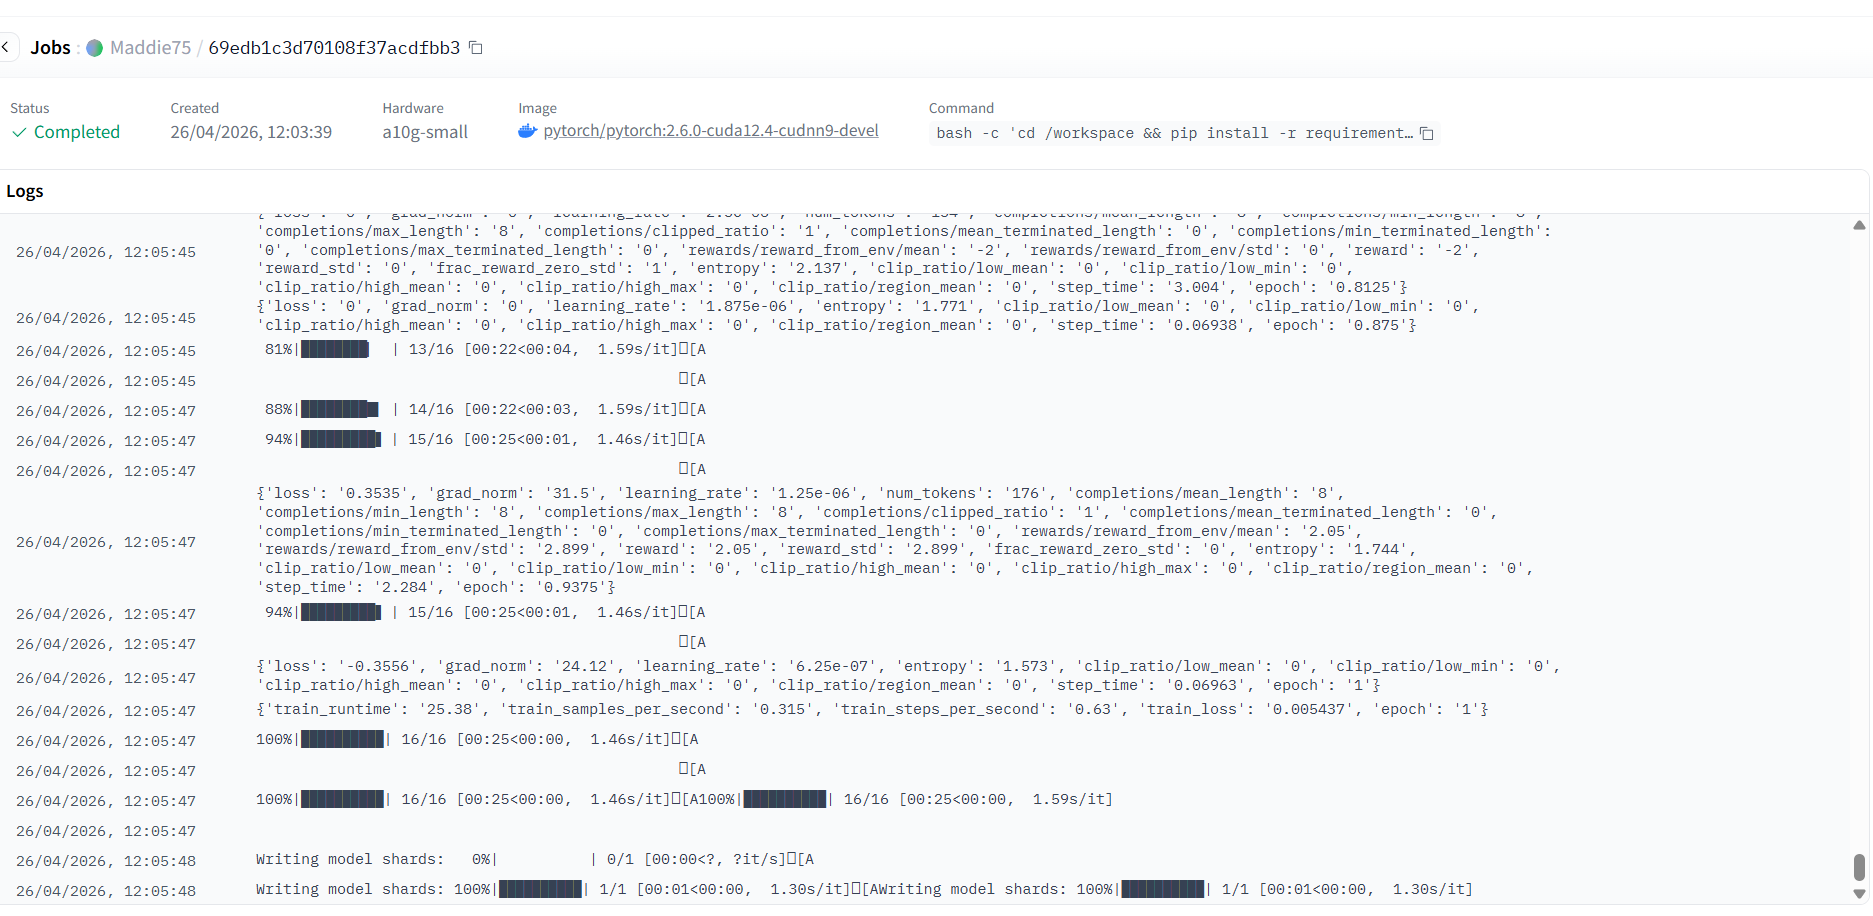
Task: Click the bash command text
Action: [1175, 133]
